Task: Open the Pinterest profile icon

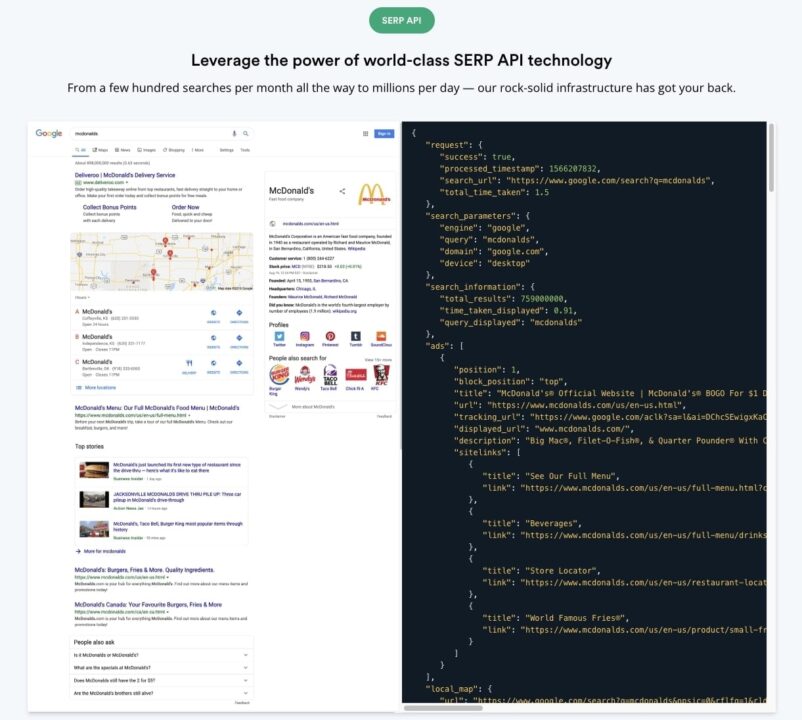Action: [330, 337]
